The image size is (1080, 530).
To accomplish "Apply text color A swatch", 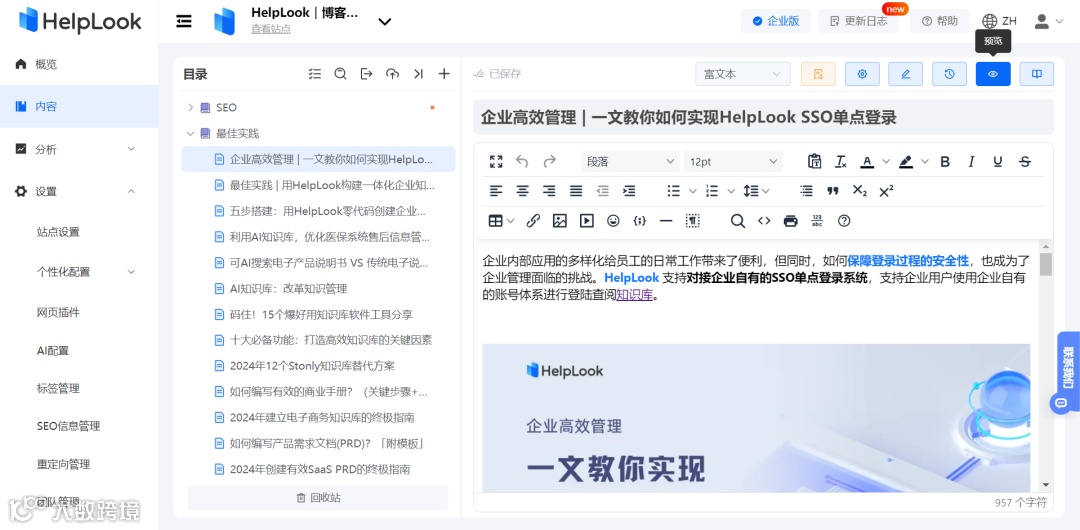I will pyautogui.click(x=867, y=161).
